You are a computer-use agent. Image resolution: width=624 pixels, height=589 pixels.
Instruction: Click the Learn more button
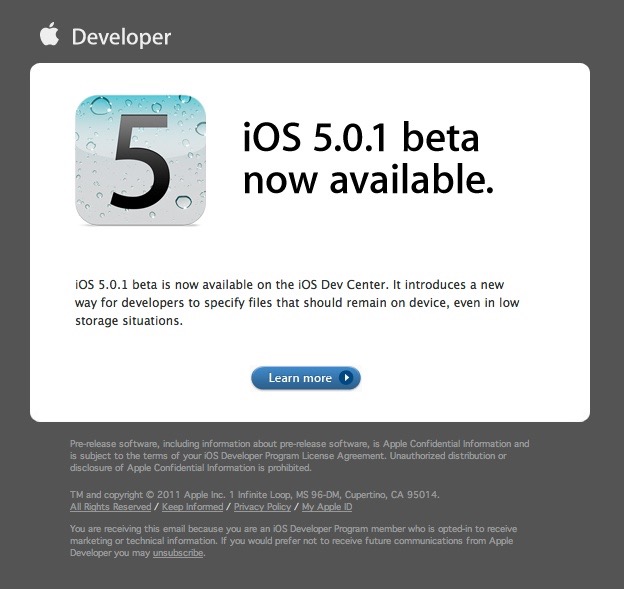coord(306,378)
